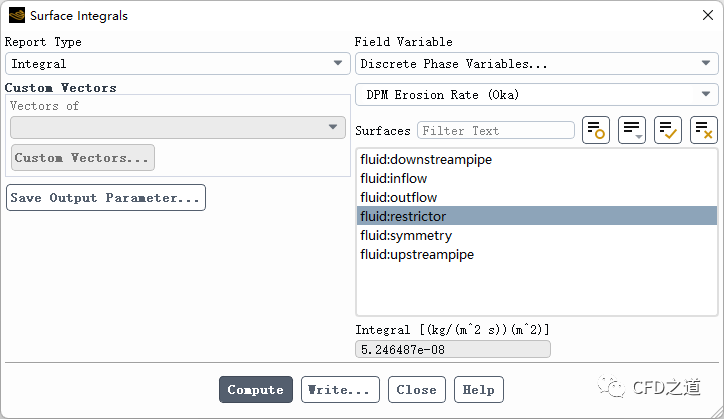Expand the Discrete Phase Variables dropdown

pyautogui.click(x=536, y=64)
